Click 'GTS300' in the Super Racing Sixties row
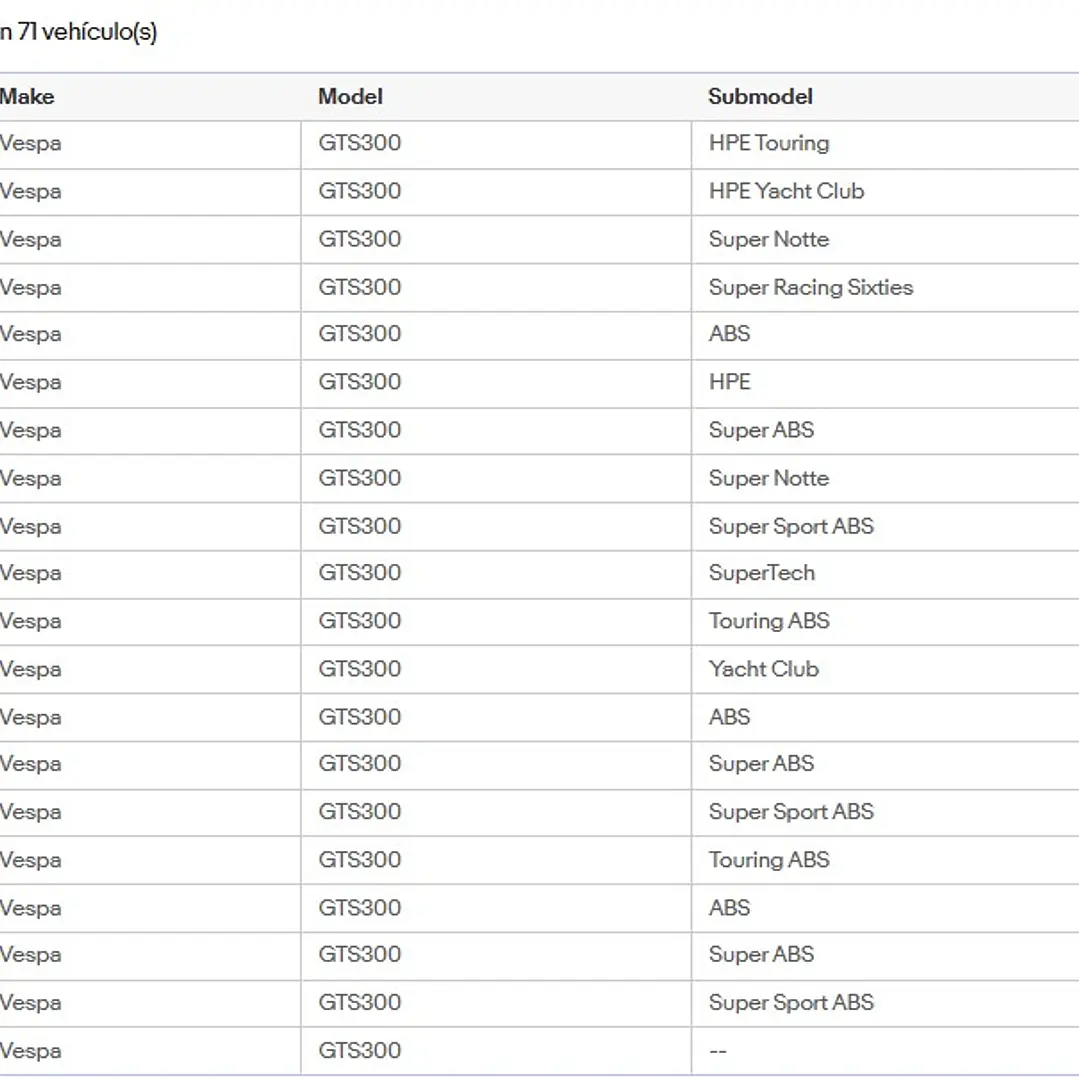 point(359,287)
